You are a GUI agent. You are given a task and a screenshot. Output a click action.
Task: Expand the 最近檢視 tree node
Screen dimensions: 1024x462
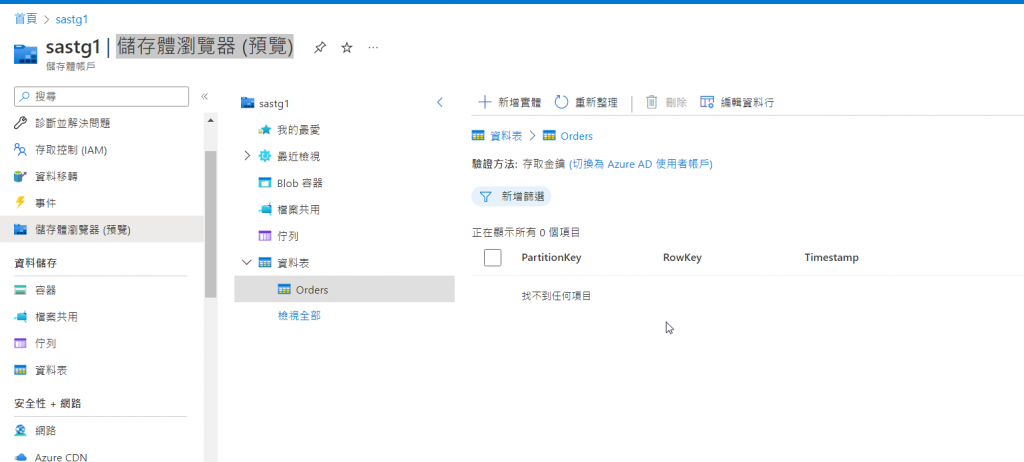pos(247,156)
